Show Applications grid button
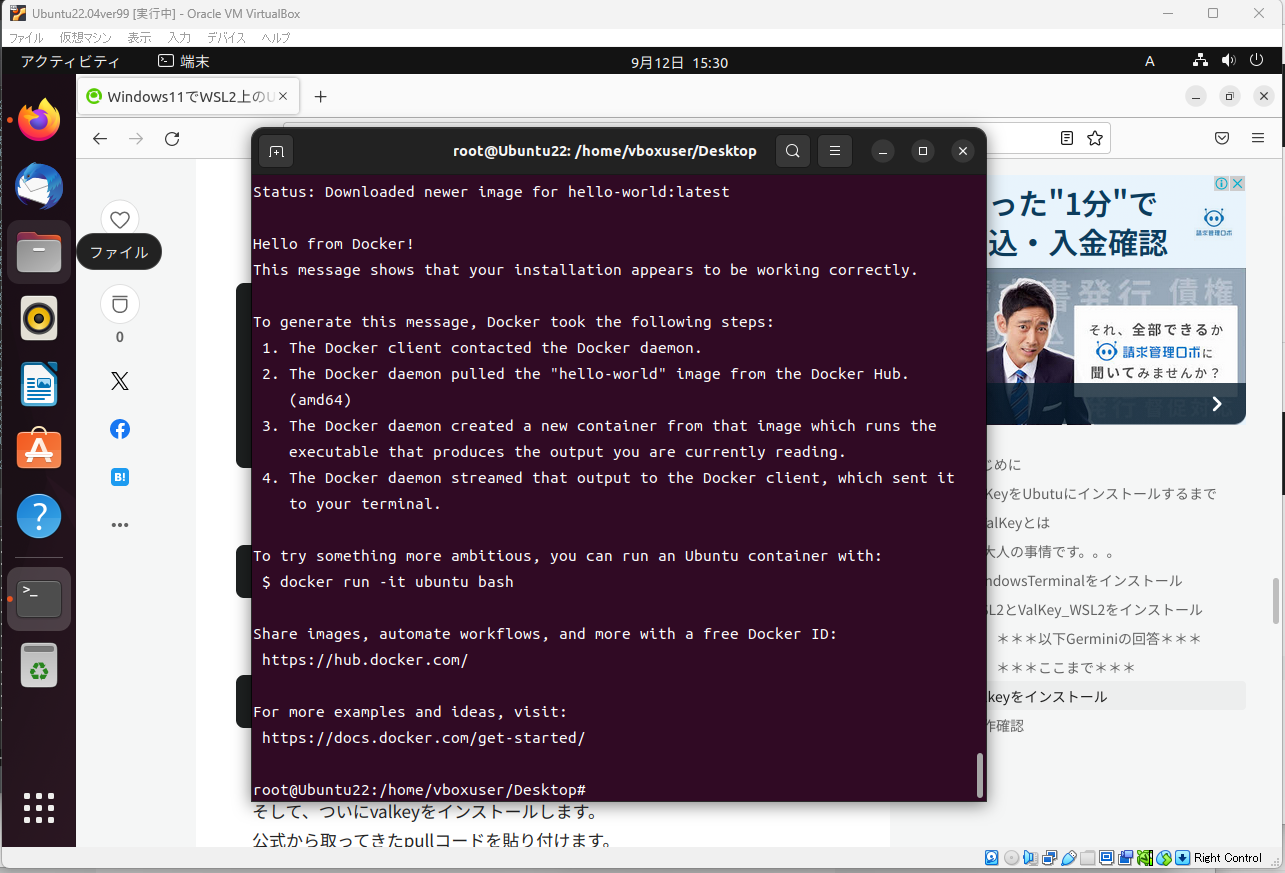Screen dimensions: 1285x873 pyautogui.click(x=39, y=808)
